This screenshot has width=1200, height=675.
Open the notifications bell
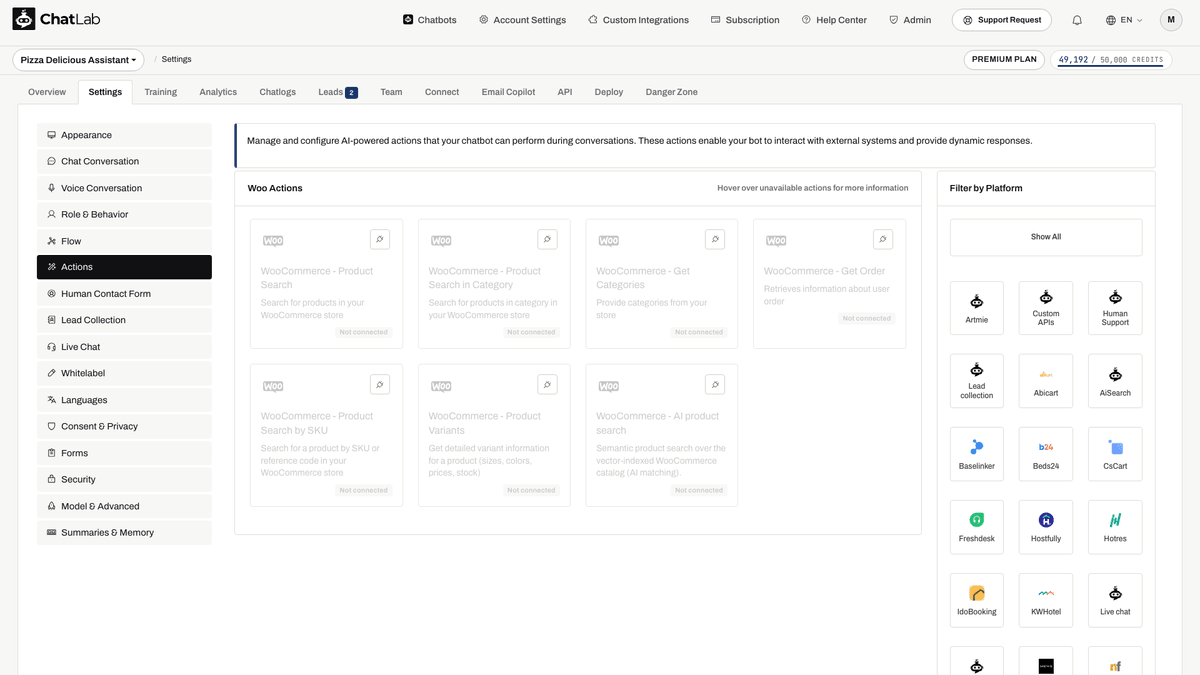pyautogui.click(x=1077, y=20)
